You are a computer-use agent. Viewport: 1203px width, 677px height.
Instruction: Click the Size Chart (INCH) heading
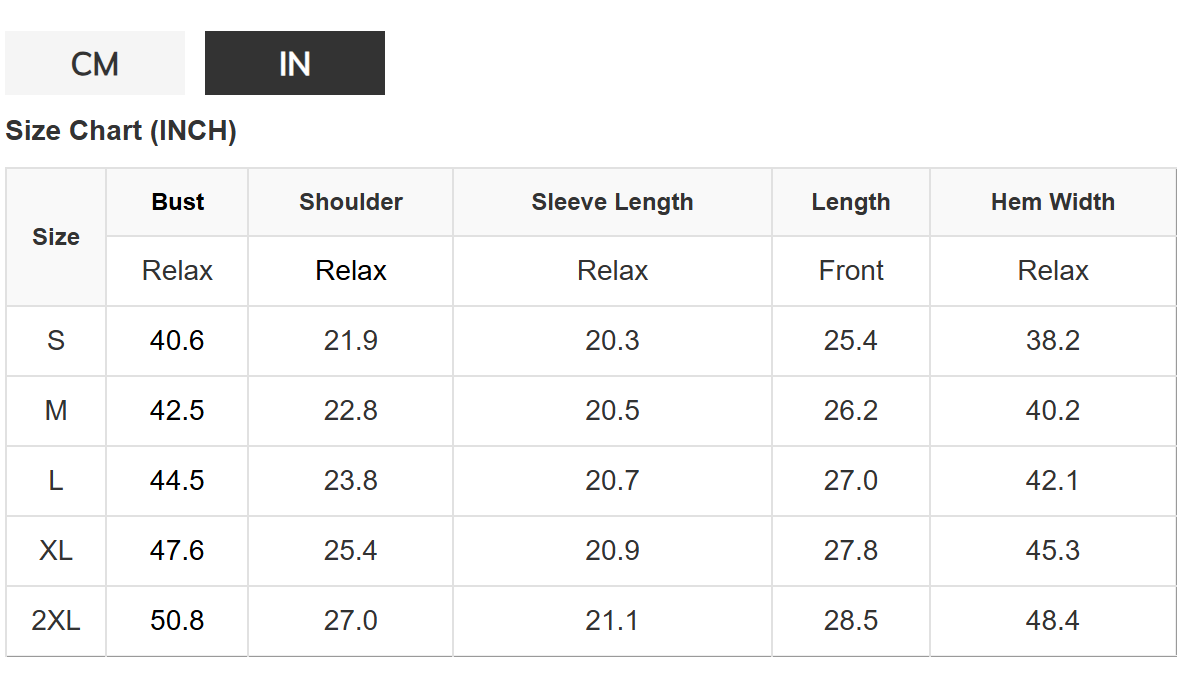121,131
